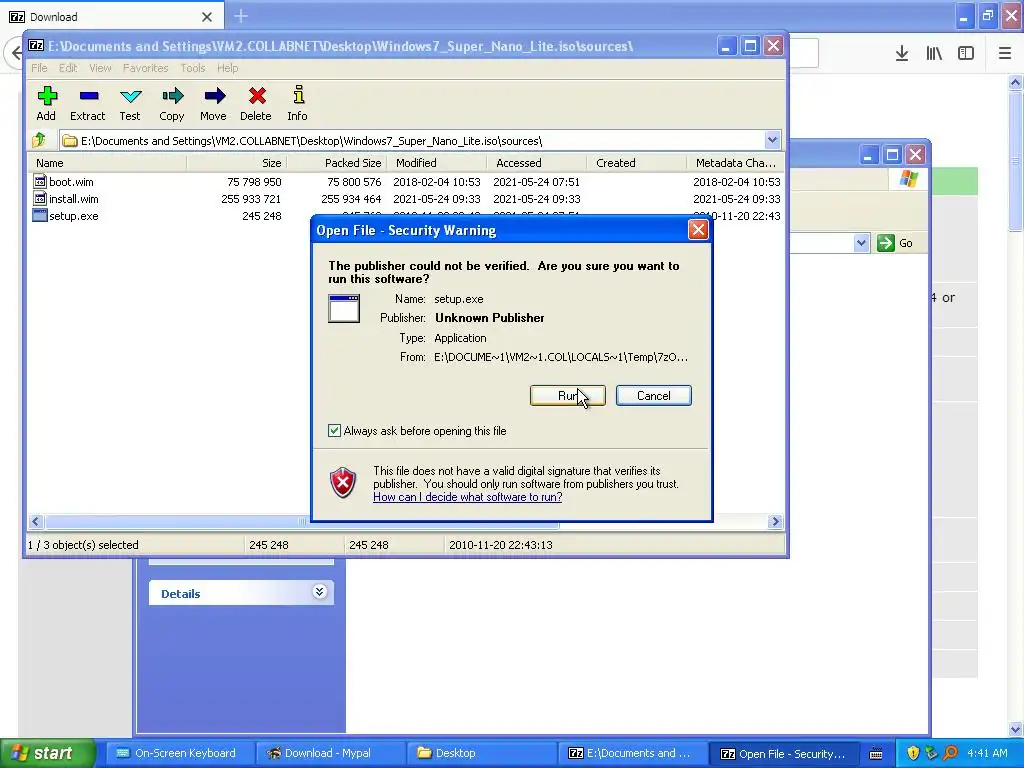Screen dimensions: 1024x768
Task: Click the security shield tray icon
Action: point(913,753)
